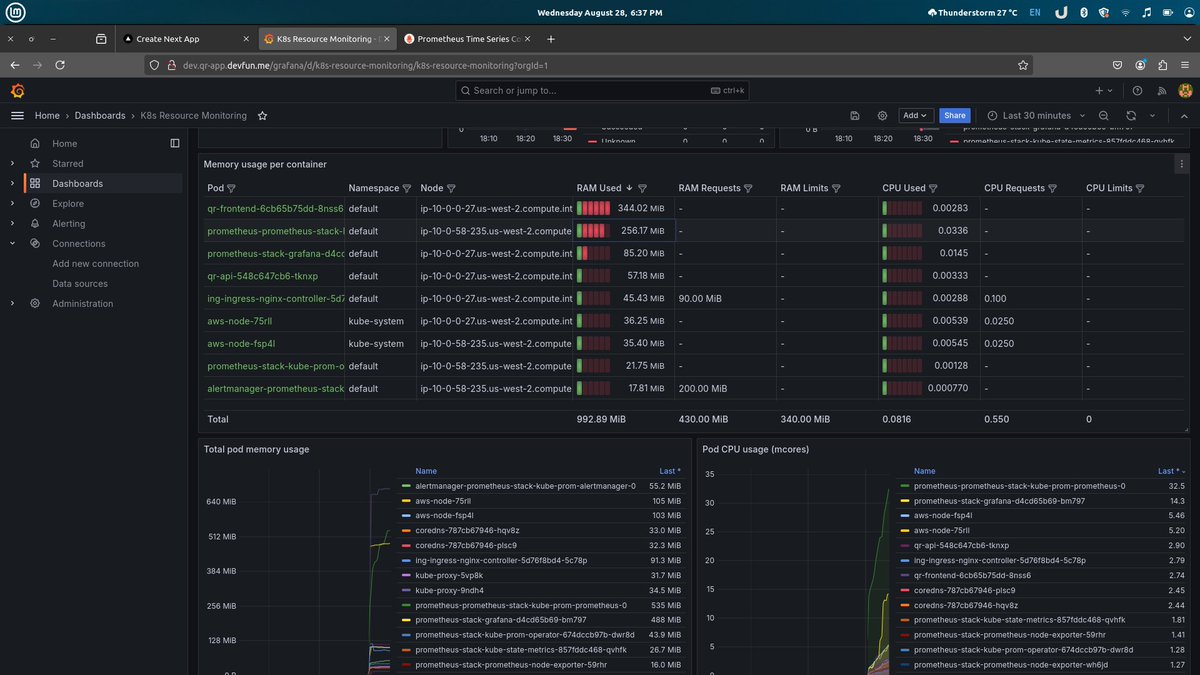Open the Firefox application menu
Screen dimensions: 1200x675
coord(1183,65)
